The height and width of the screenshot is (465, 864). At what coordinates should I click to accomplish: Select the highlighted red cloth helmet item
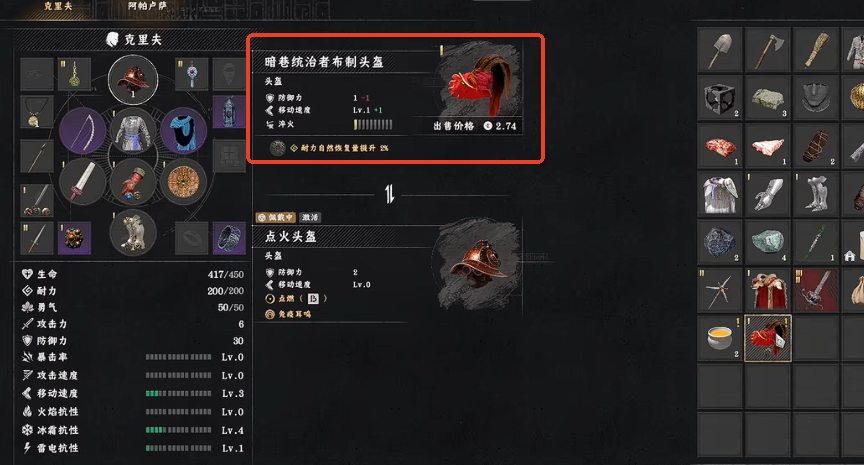(768, 338)
